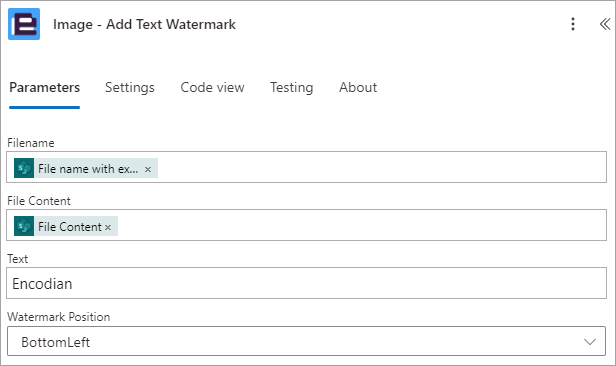Click SharePoint icon on File Content token
This screenshot has height=366, width=616.
point(24,226)
